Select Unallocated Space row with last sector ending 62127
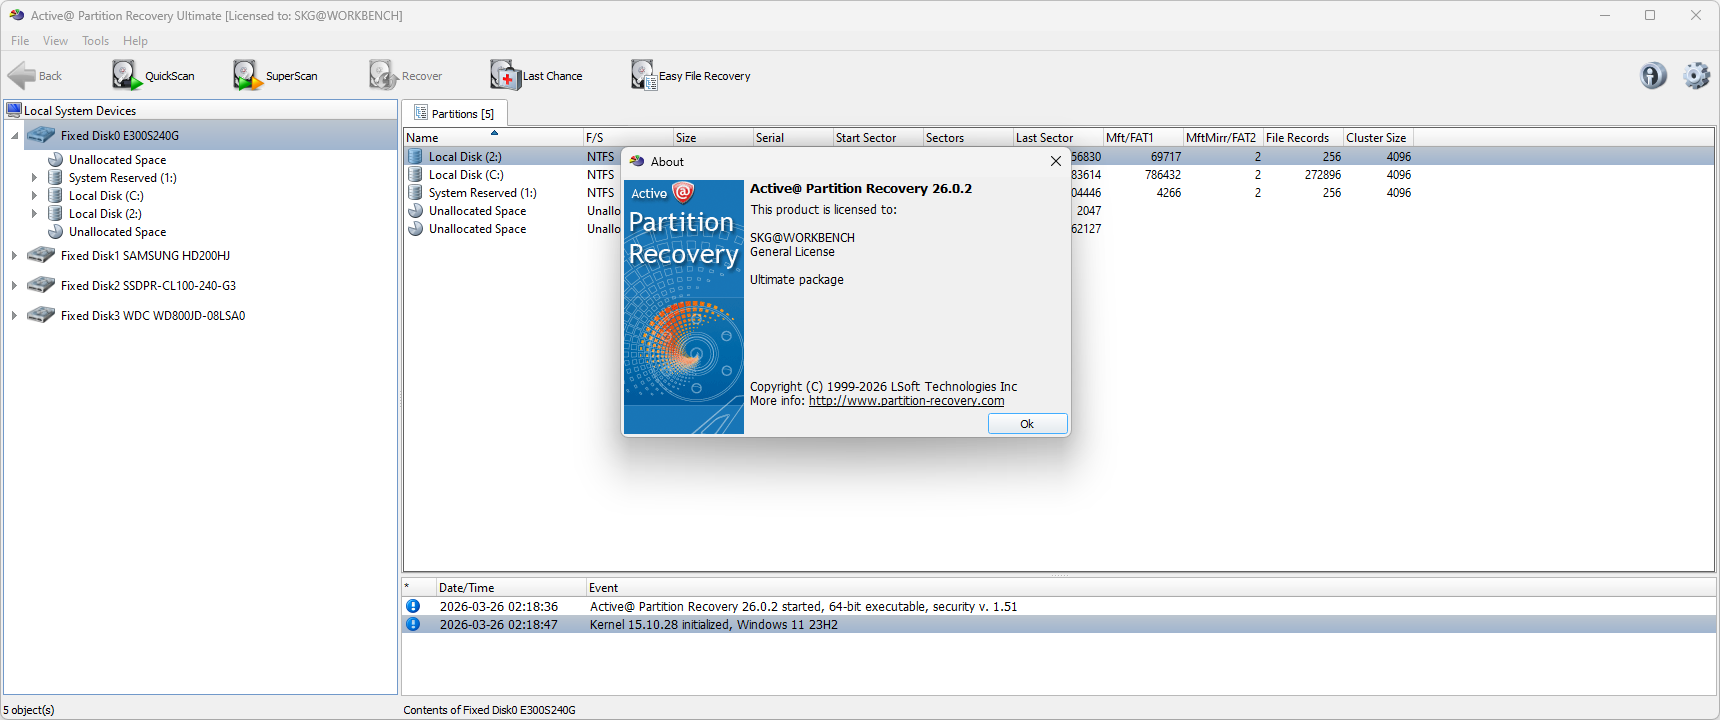The image size is (1720, 720). pyautogui.click(x=1058, y=229)
